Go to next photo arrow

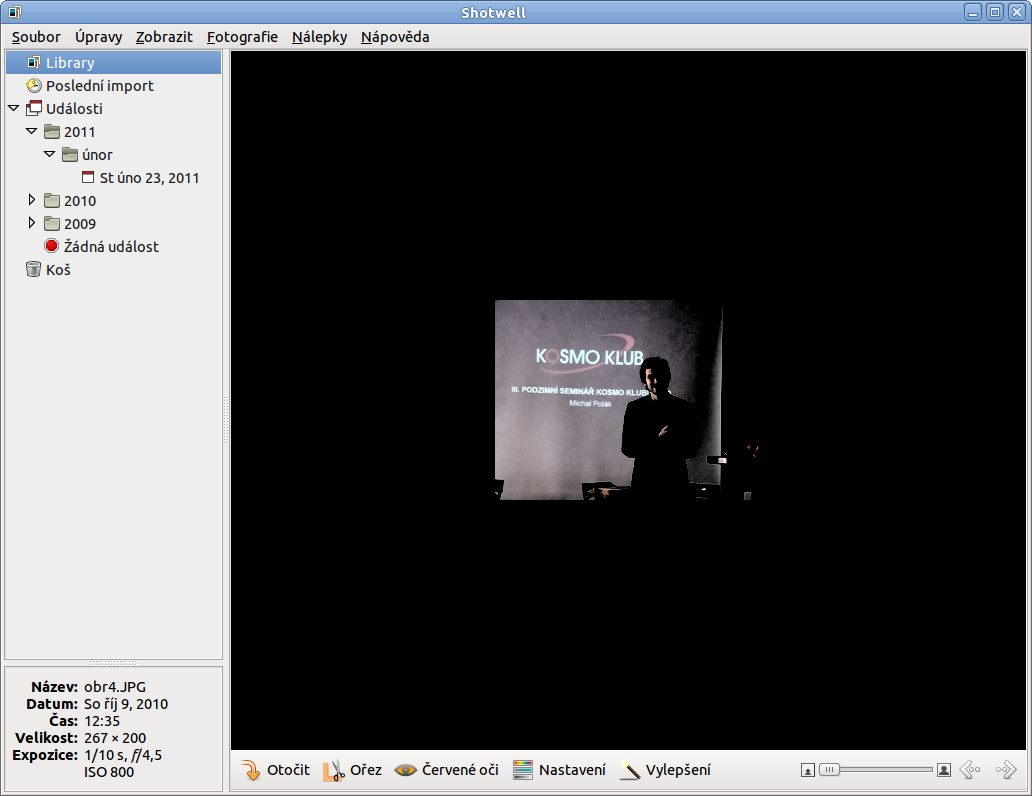point(1005,770)
